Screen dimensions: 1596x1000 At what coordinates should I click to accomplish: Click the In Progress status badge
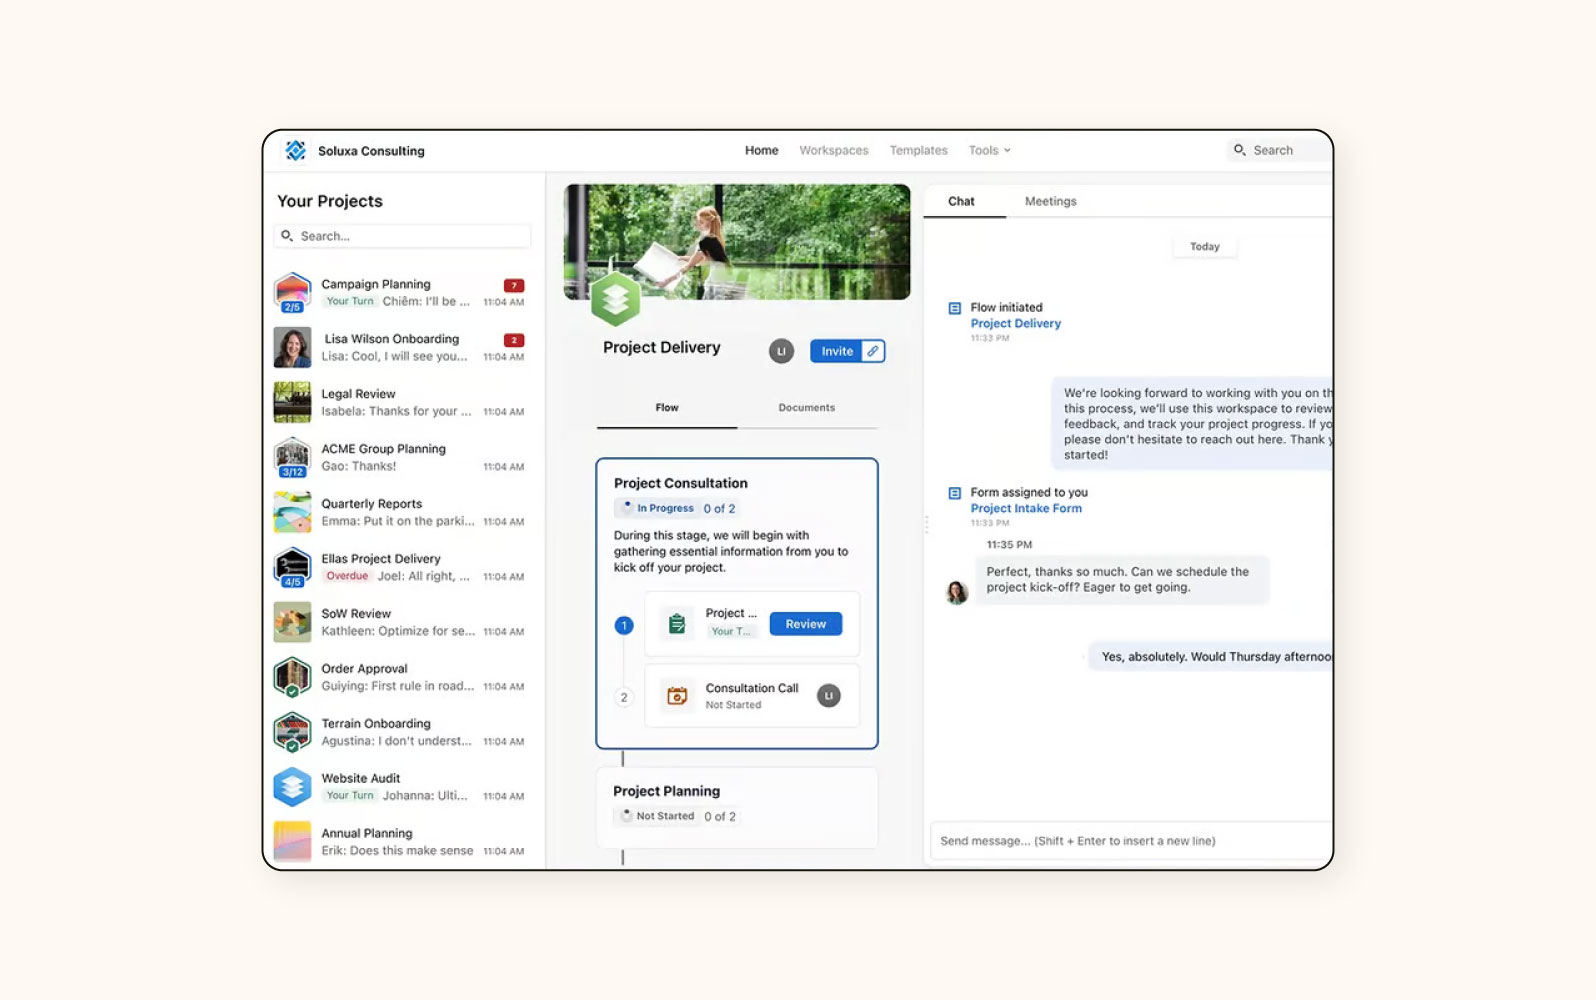(658, 508)
